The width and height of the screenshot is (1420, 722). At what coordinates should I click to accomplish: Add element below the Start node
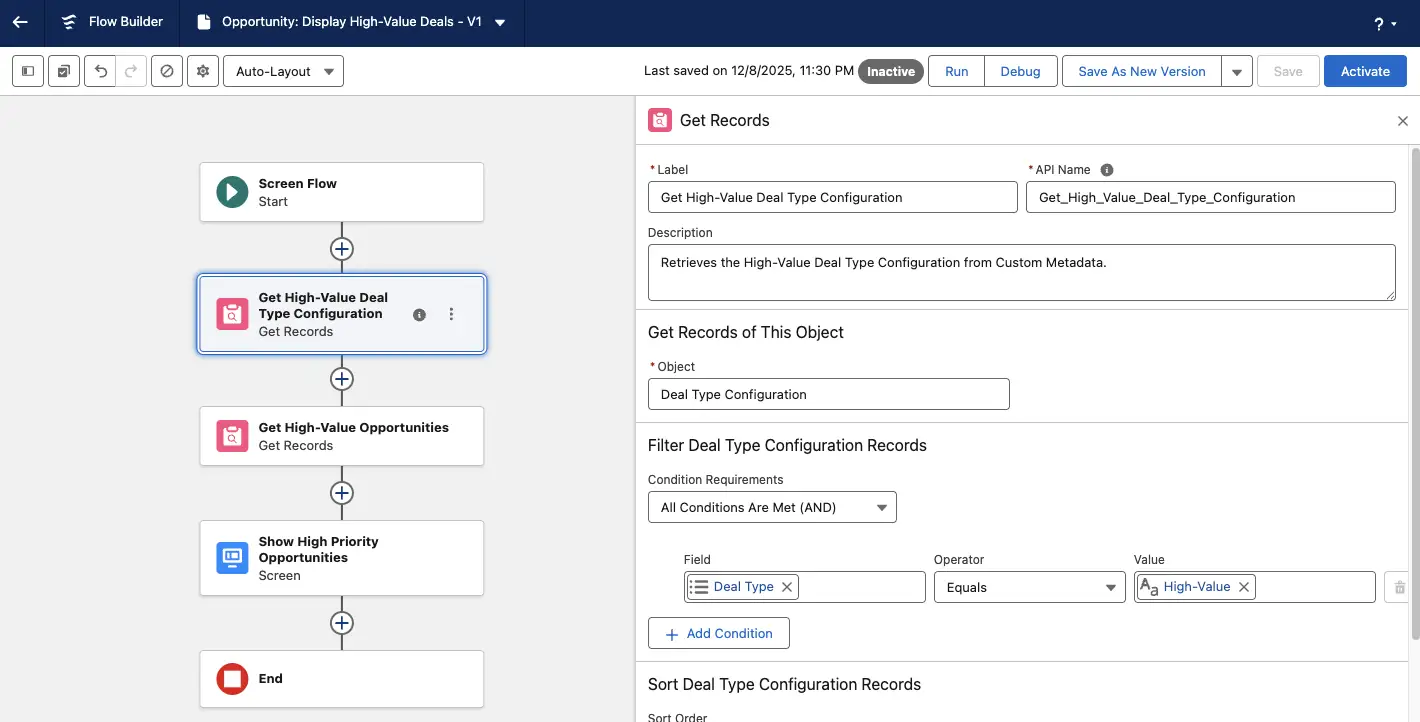[342, 249]
